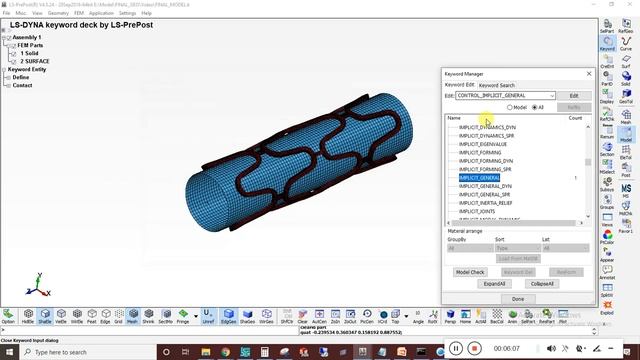Open the Geometry menu
This screenshot has width=640, height=360.
click(x=58, y=13)
